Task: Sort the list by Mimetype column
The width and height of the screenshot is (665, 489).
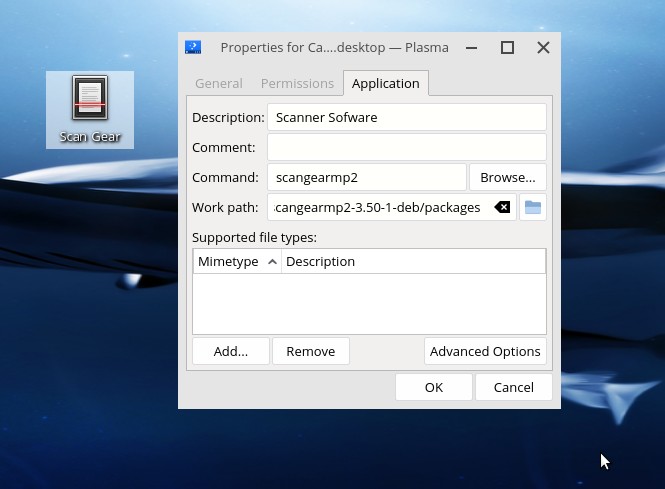Action: click(236, 261)
